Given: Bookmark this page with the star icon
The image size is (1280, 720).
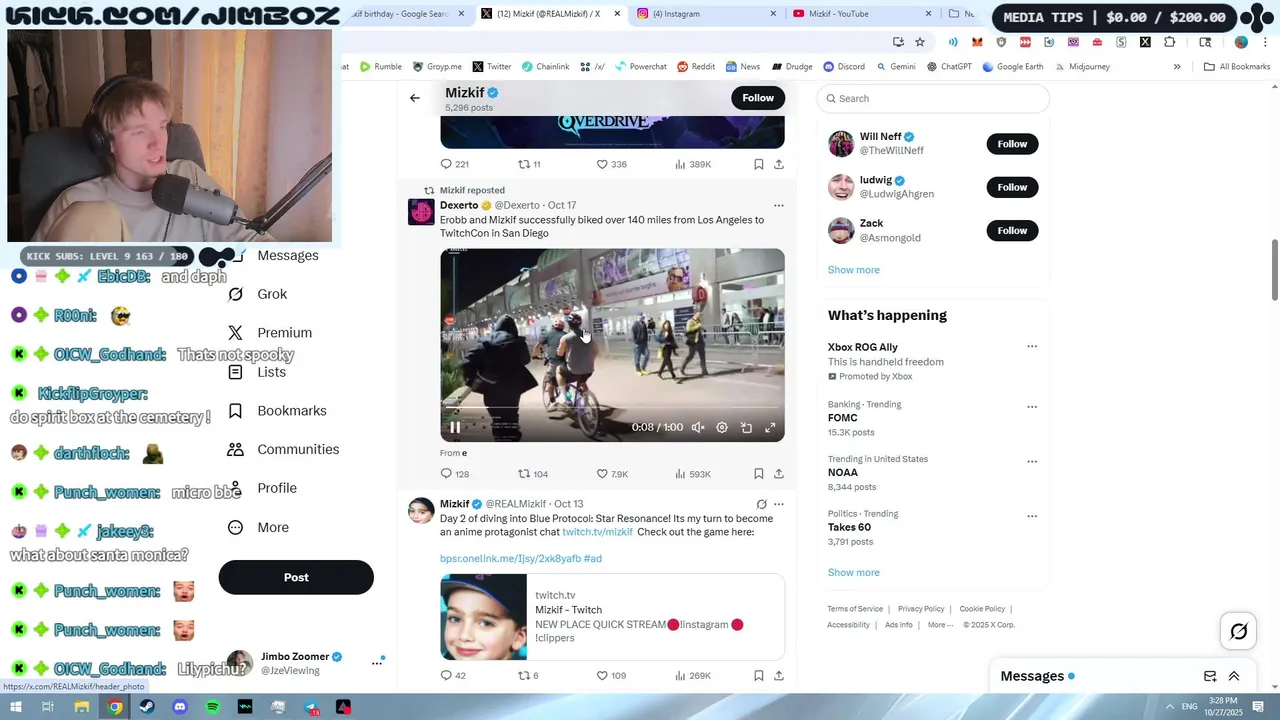Looking at the screenshot, I should tap(920, 42).
